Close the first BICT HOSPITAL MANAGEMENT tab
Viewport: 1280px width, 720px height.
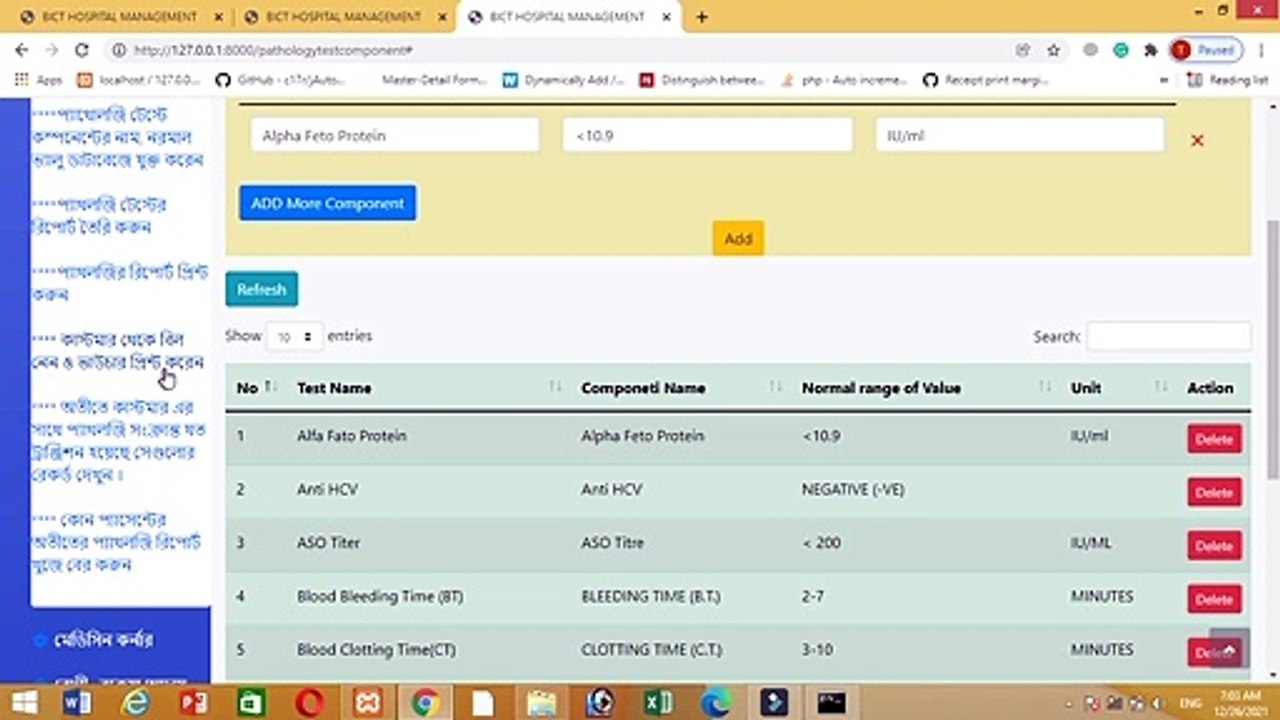tap(219, 17)
